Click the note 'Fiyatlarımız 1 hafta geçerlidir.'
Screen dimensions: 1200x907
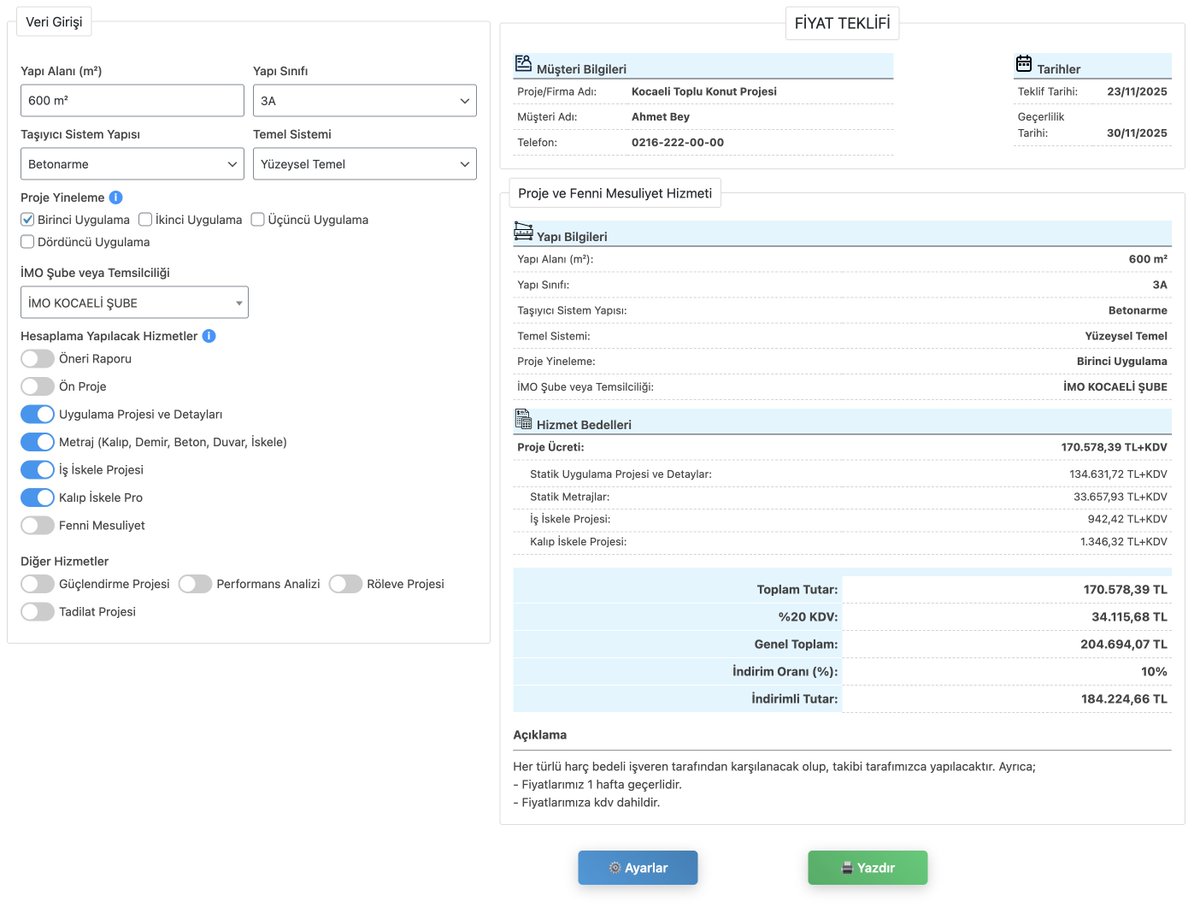coord(597,785)
